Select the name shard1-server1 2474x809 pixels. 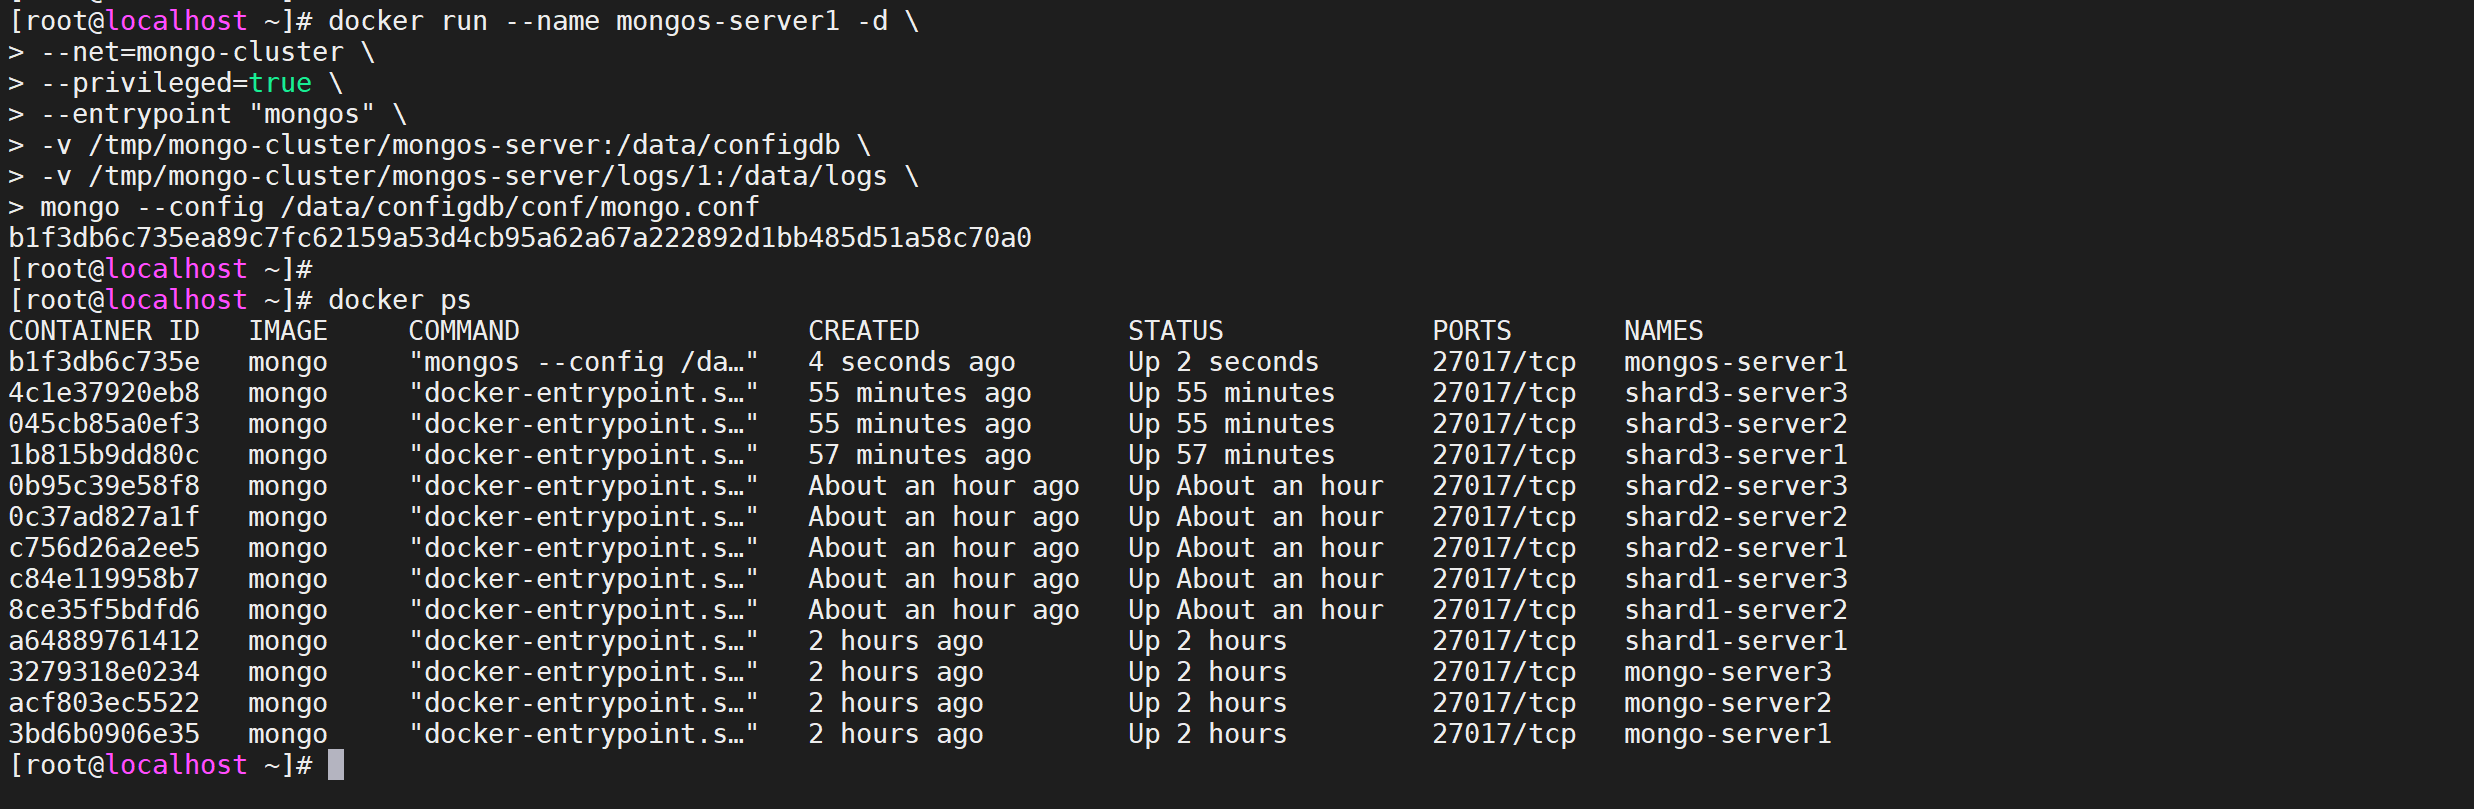pyautogui.click(x=1736, y=641)
